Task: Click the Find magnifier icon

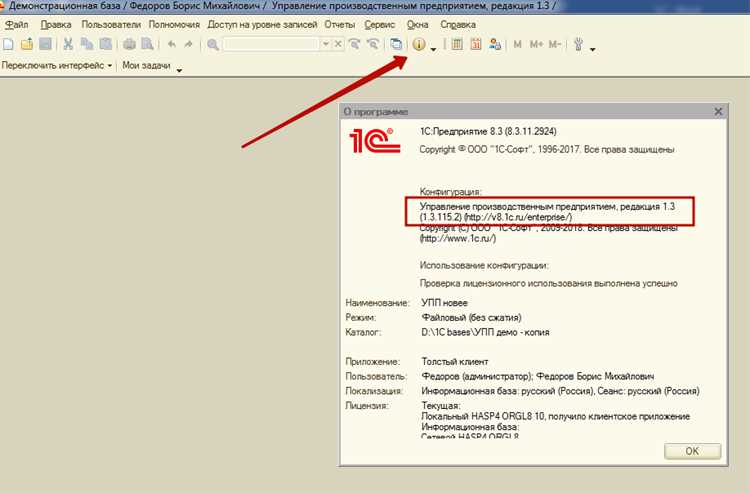Action: (x=213, y=44)
